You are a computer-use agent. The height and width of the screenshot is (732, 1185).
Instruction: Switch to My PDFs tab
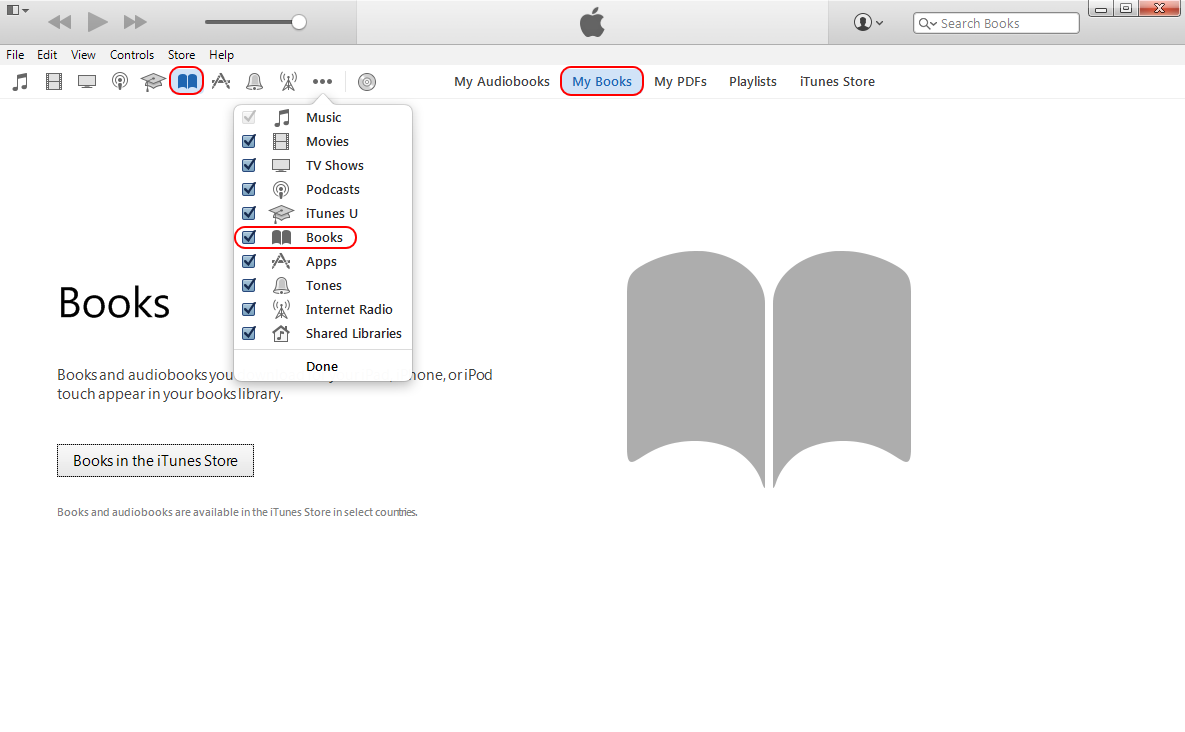(680, 82)
